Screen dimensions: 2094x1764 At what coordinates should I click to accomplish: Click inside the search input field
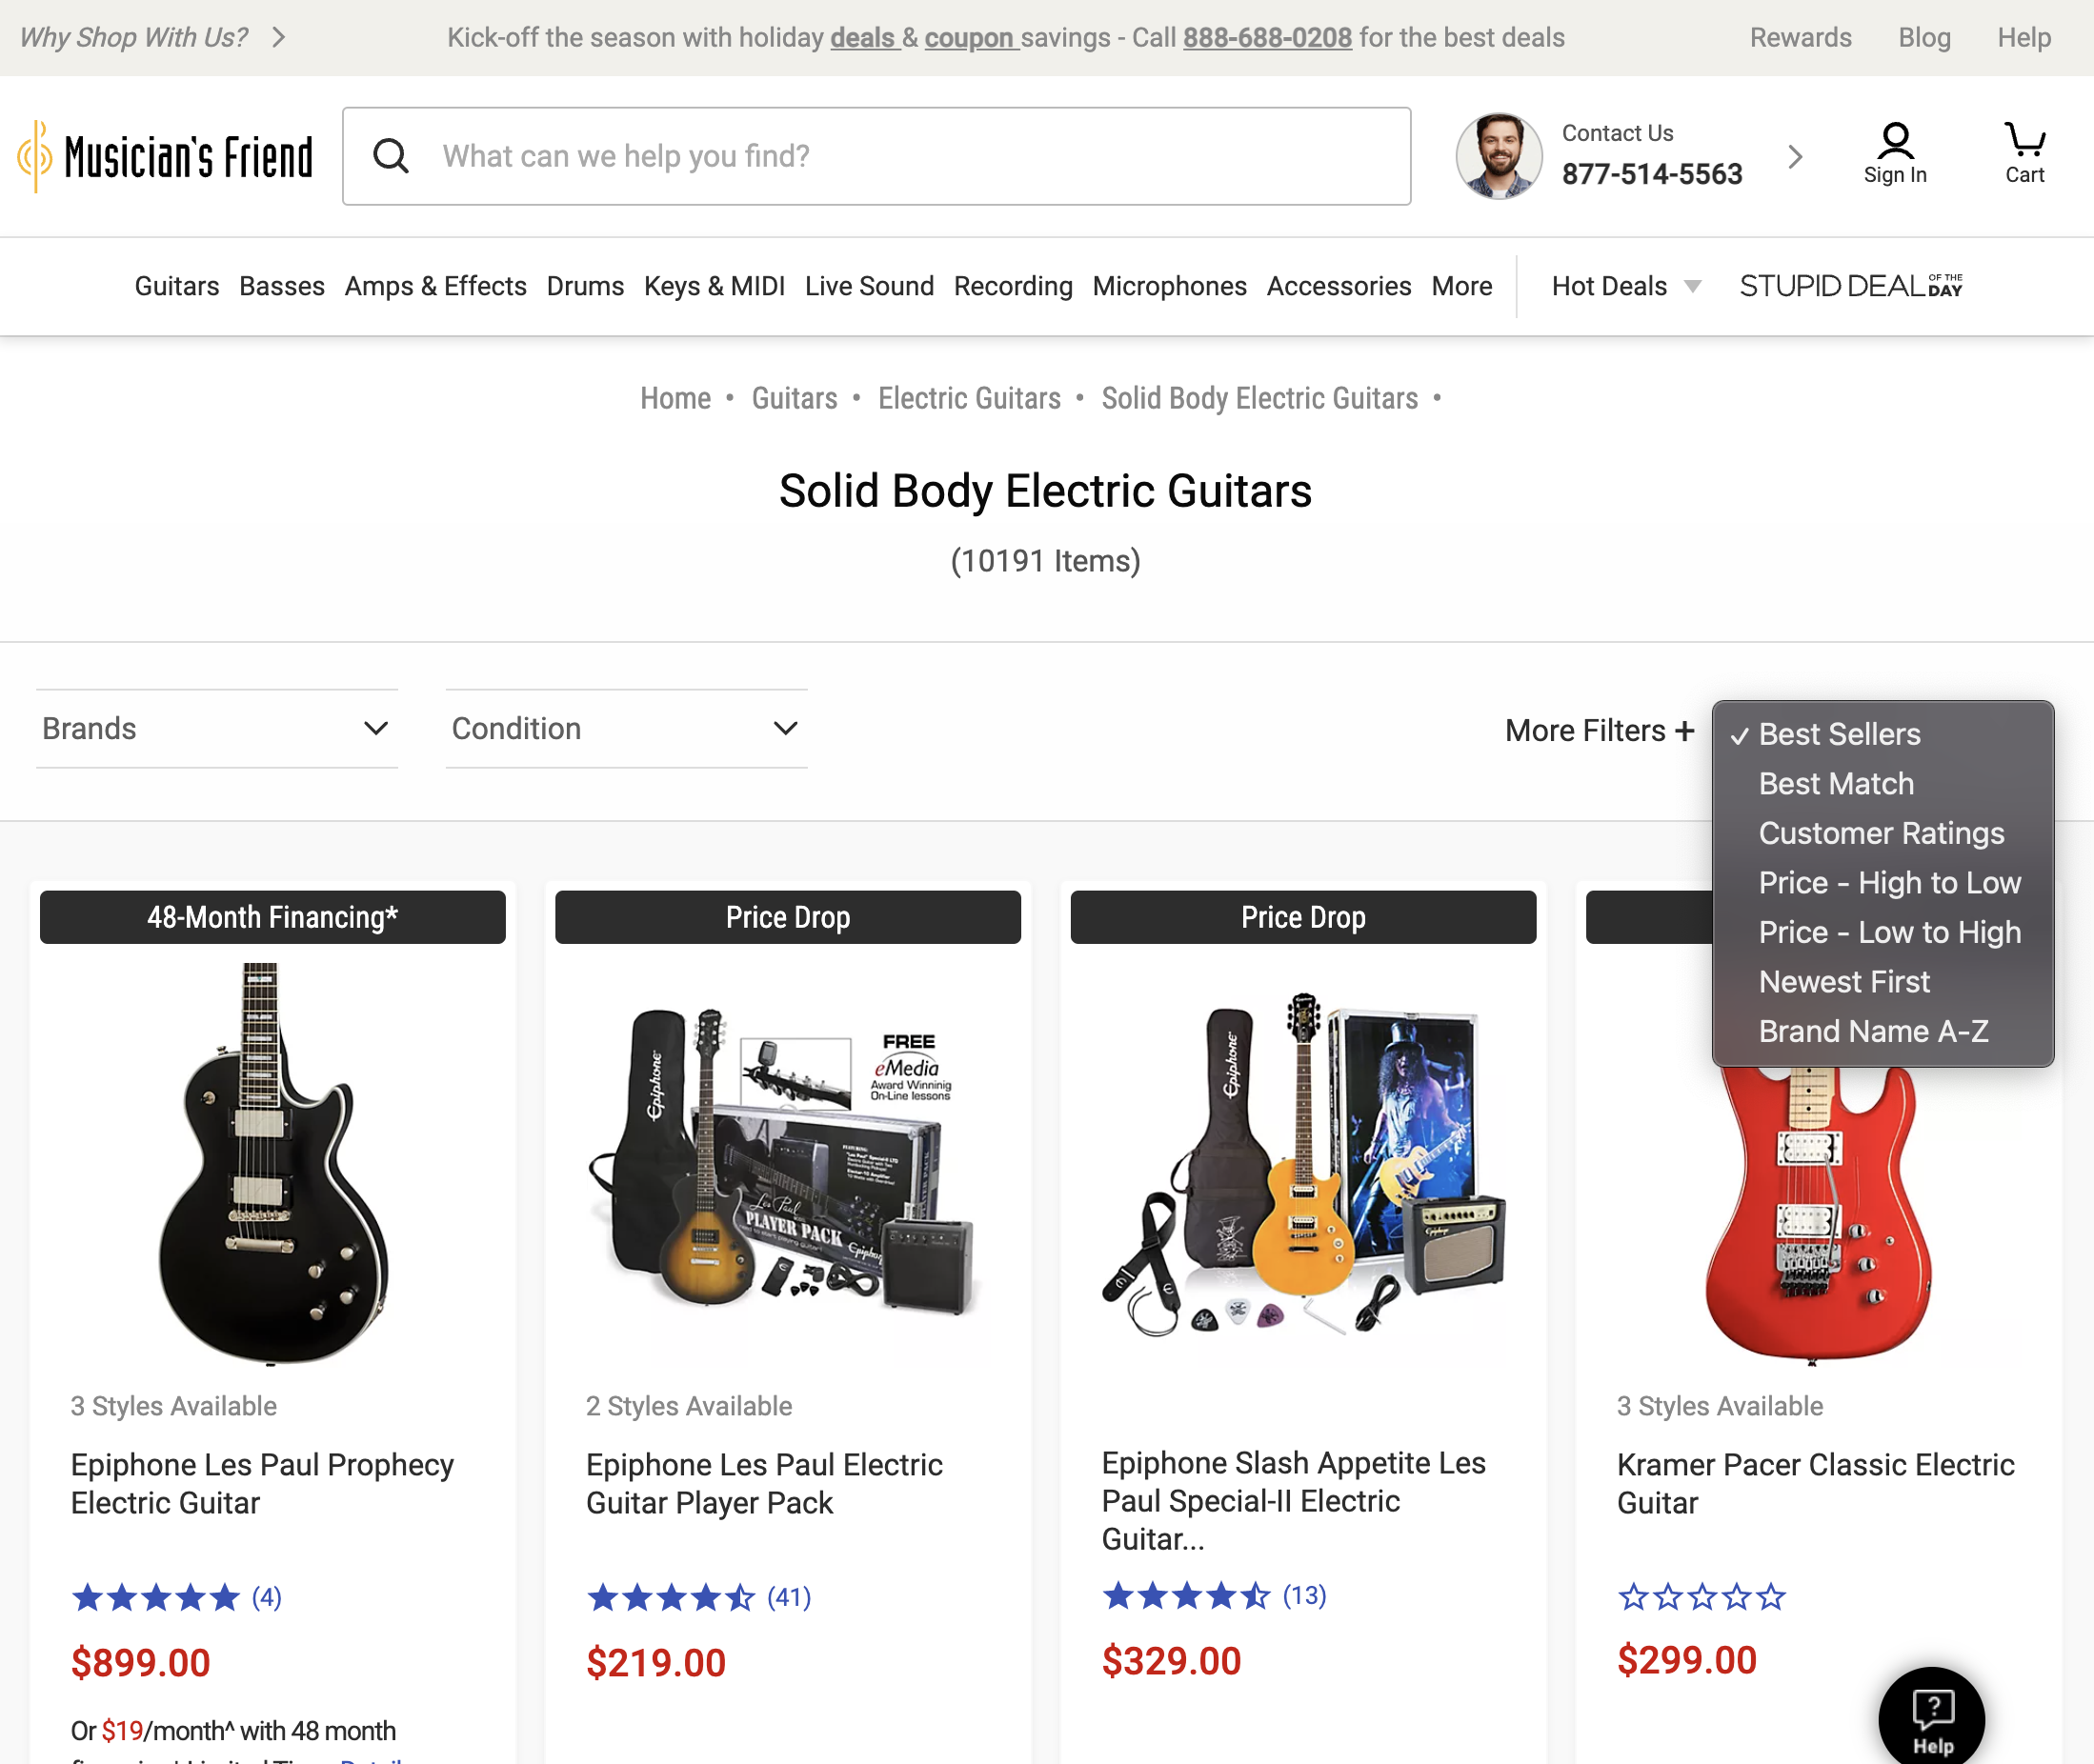(x=800, y=156)
